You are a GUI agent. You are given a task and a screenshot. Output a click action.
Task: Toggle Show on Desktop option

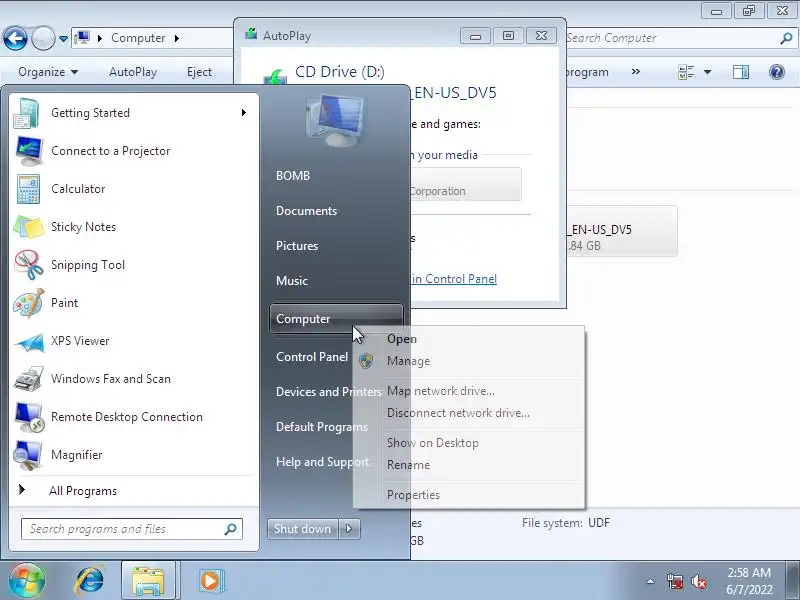(x=469, y=443)
